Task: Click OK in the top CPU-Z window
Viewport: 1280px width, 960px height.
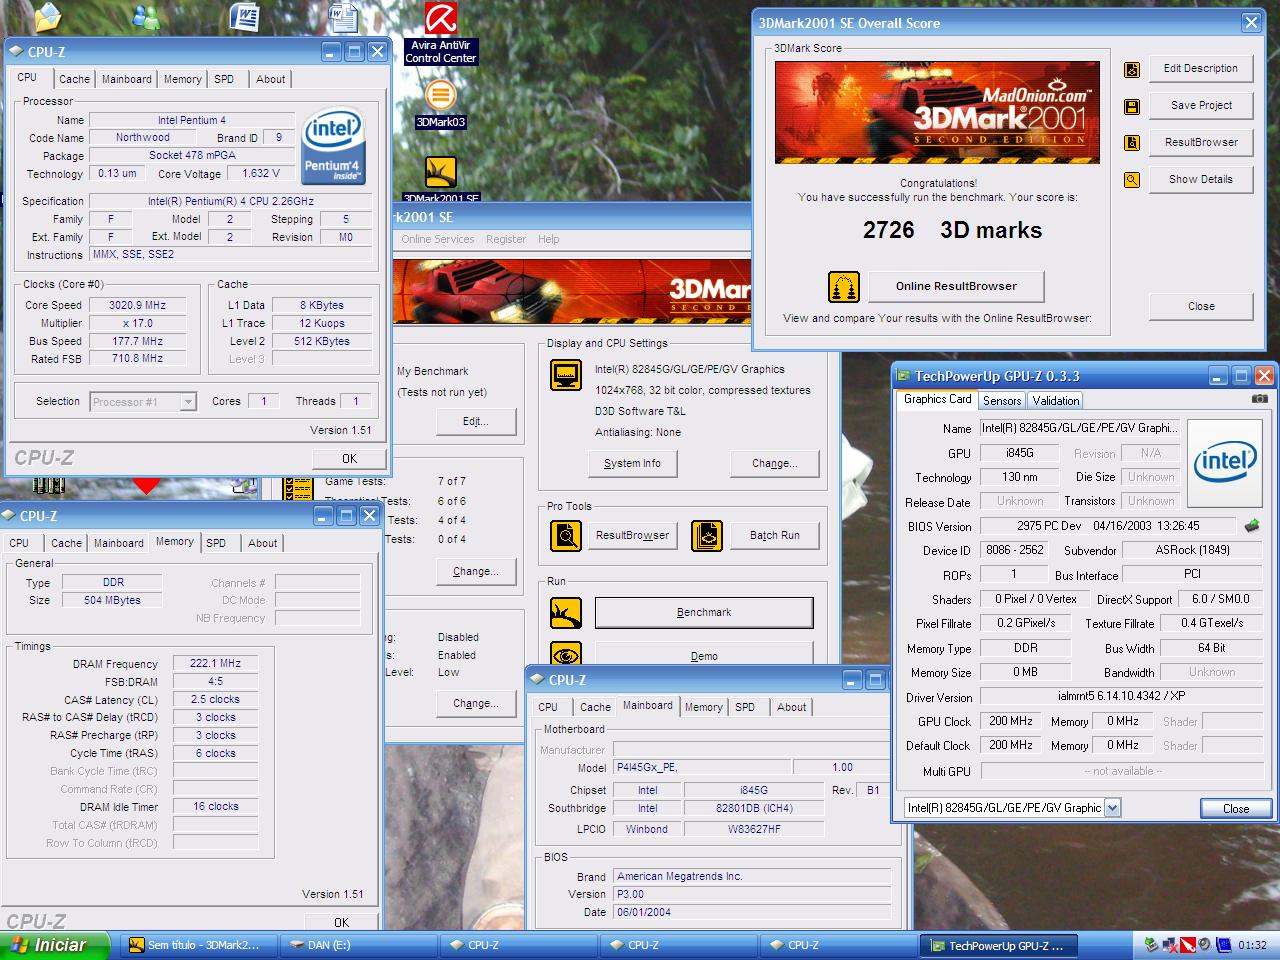Action: [x=349, y=458]
